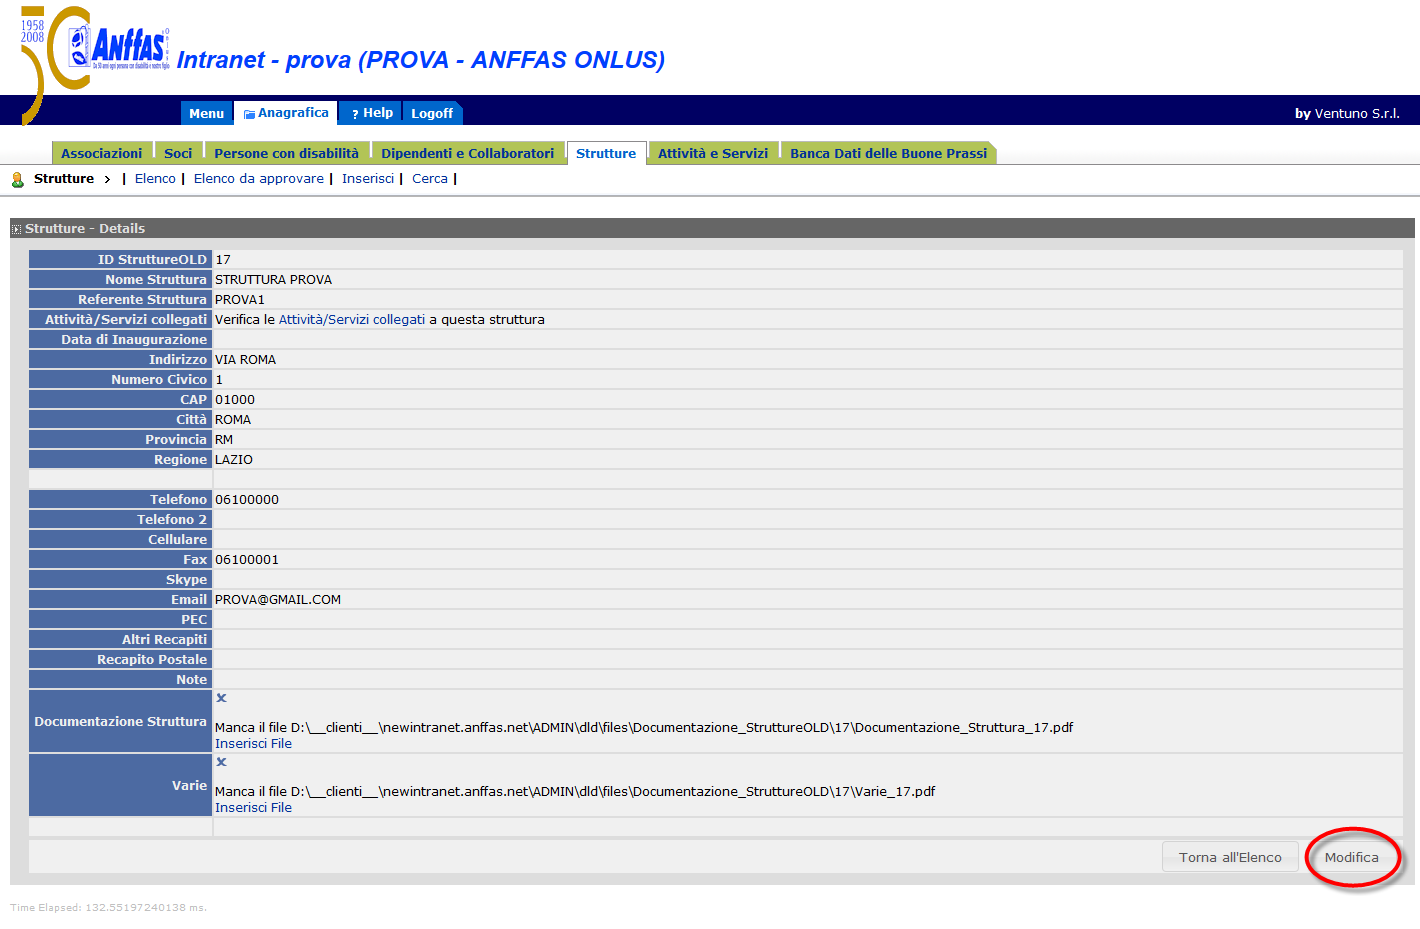The width and height of the screenshot is (1420, 929).
Task: Open the Anagrafica menu
Action: coord(286,113)
